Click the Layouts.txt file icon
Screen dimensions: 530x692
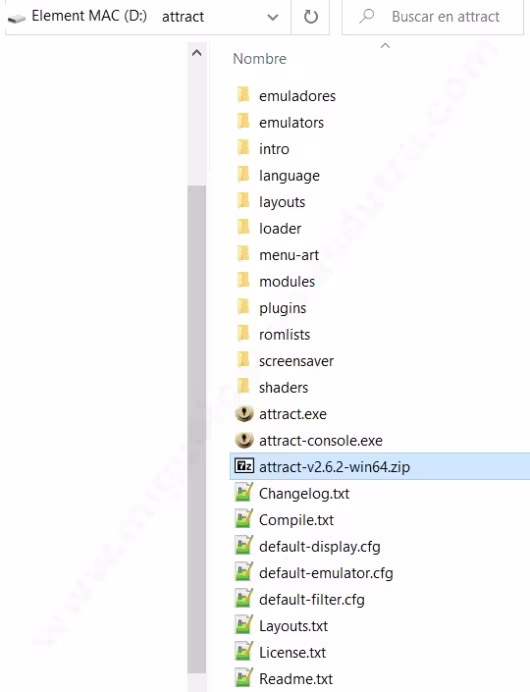coord(244,625)
